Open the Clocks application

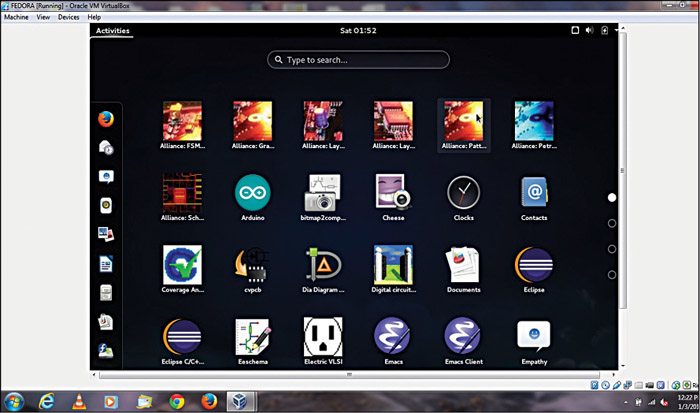463,191
